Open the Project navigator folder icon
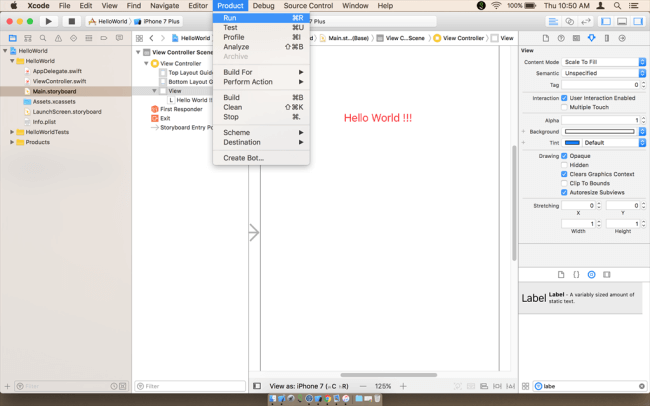This screenshot has width=650, height=406. 13,38
